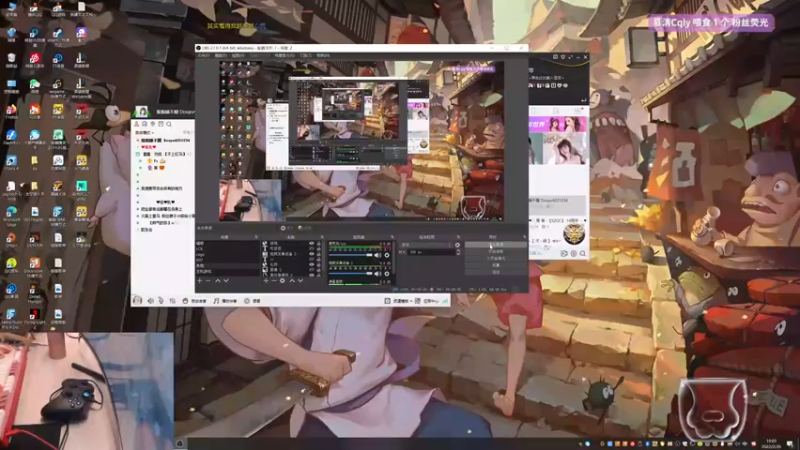Open Steam shortcut on desktop

click(58, 33)
